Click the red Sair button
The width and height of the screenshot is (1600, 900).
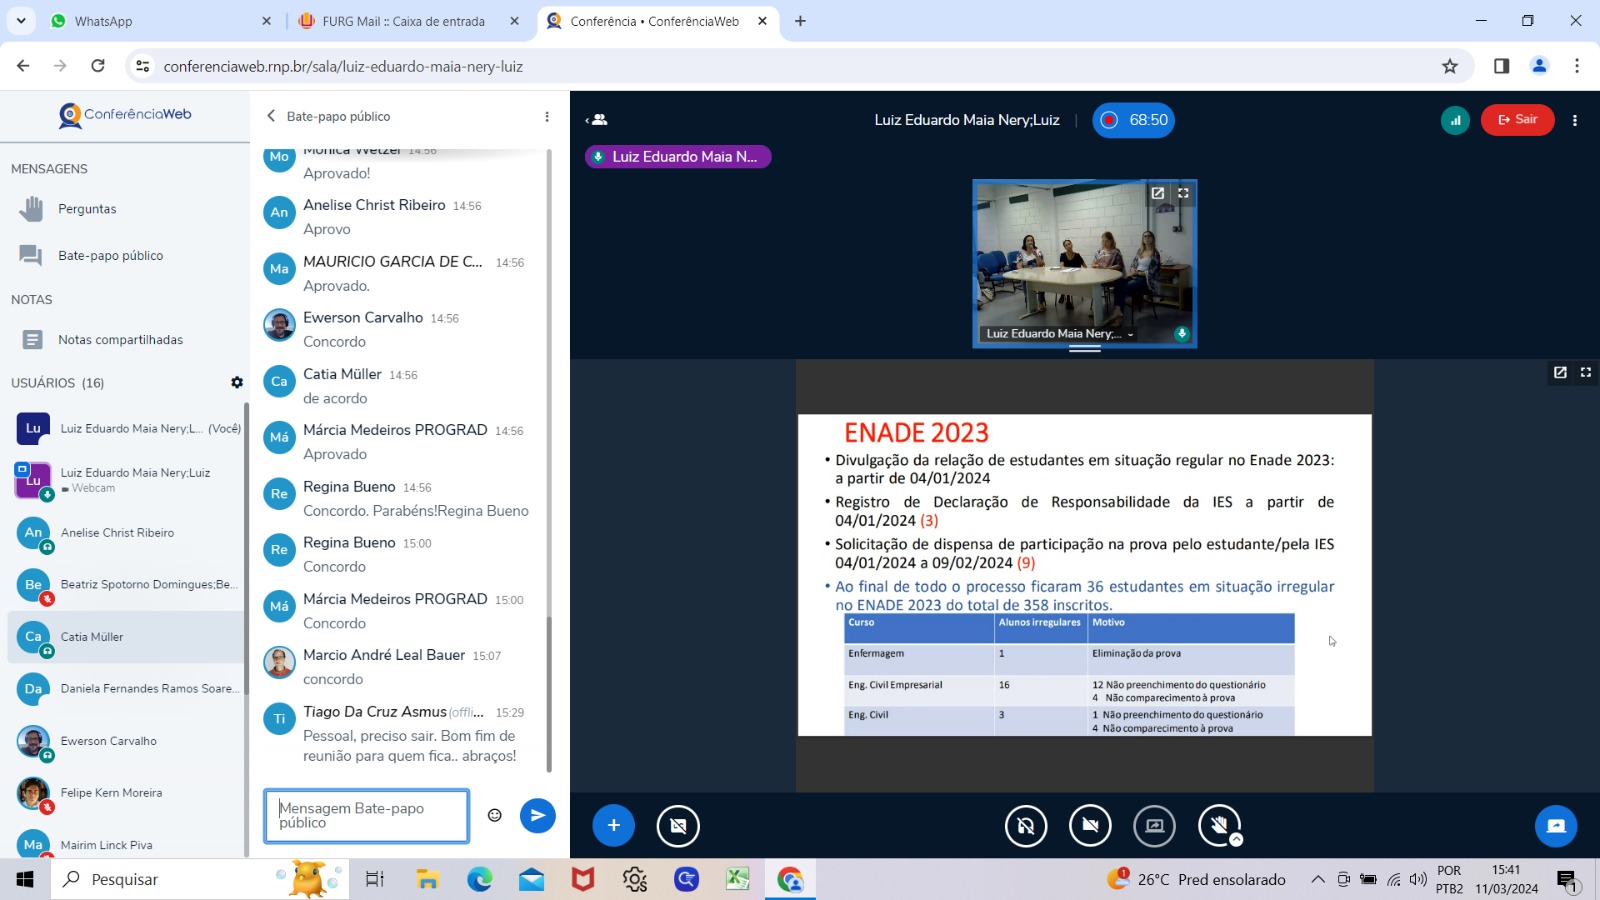click(x=1517, y=120)
